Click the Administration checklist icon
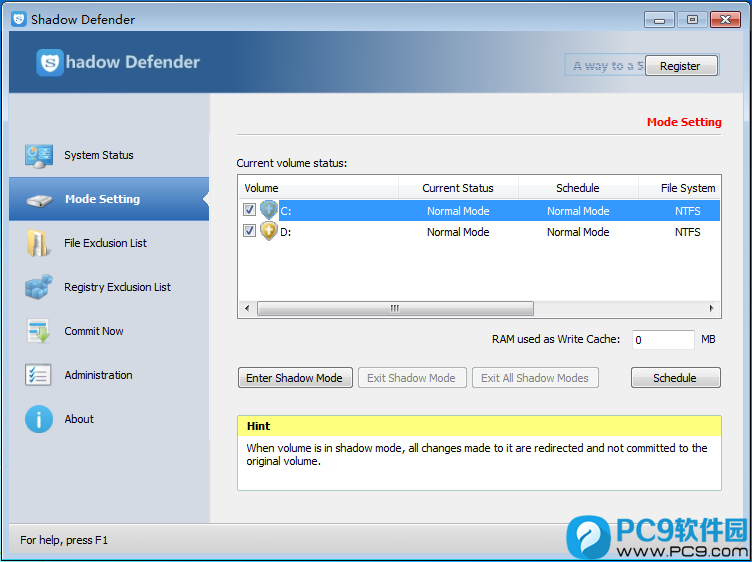Viewport: 752px width, 562px height. [38, 375]
